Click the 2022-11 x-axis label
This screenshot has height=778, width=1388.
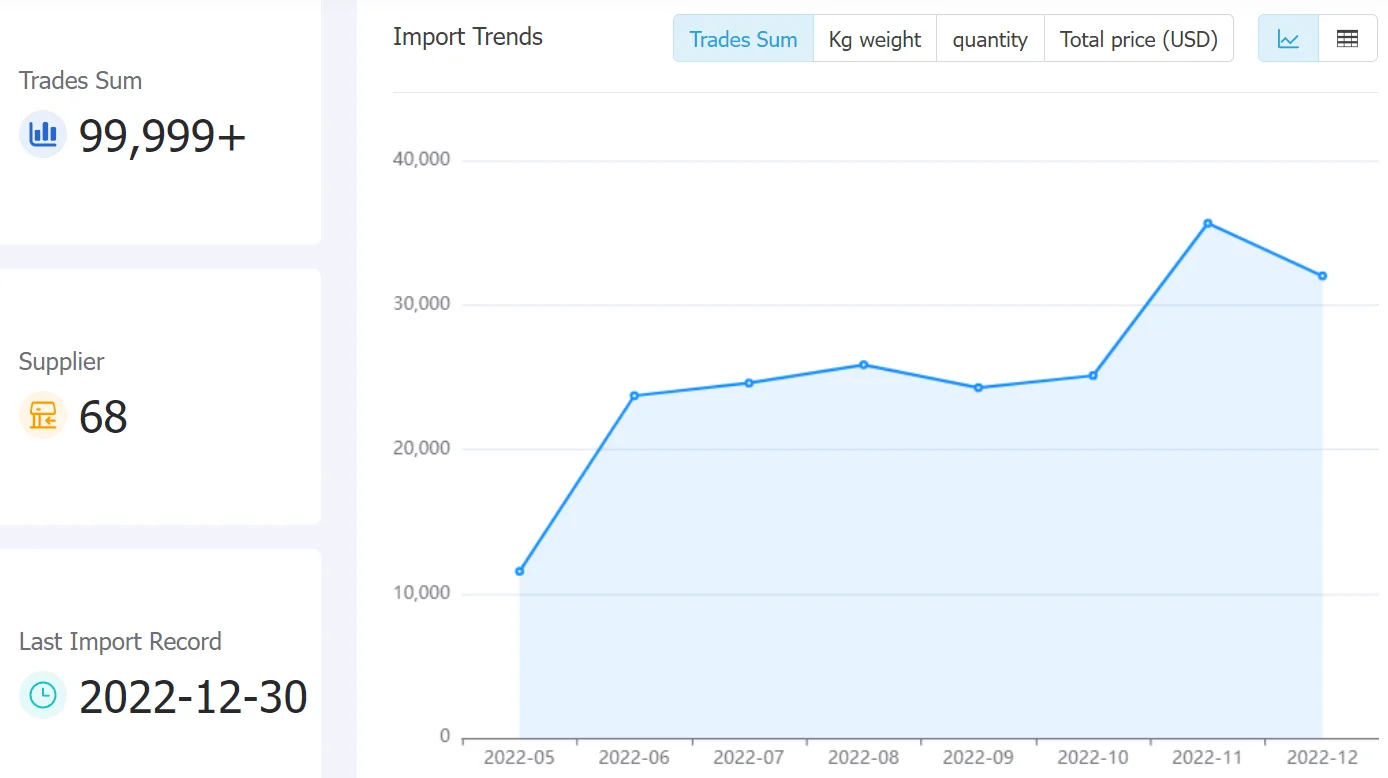click(1208, 757)
